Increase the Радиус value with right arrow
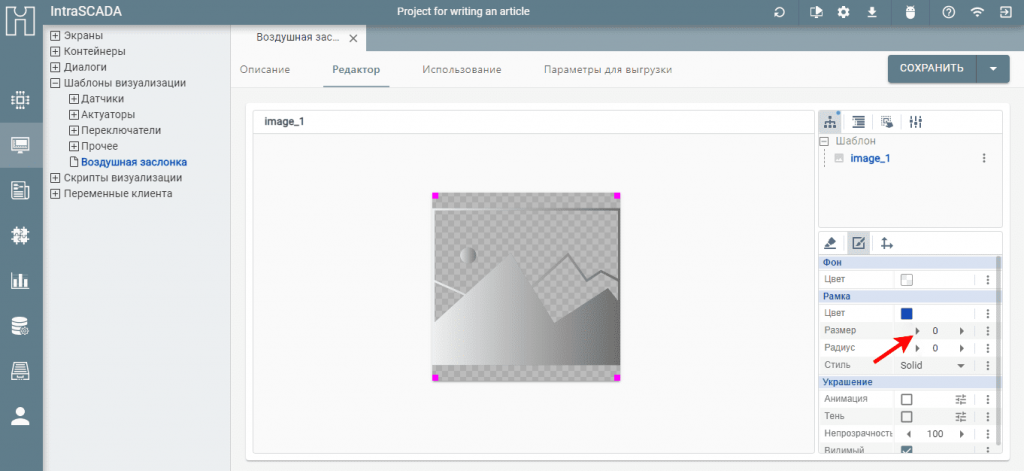1024x471 pixels. pyautogui.click(x=962, y=348)
